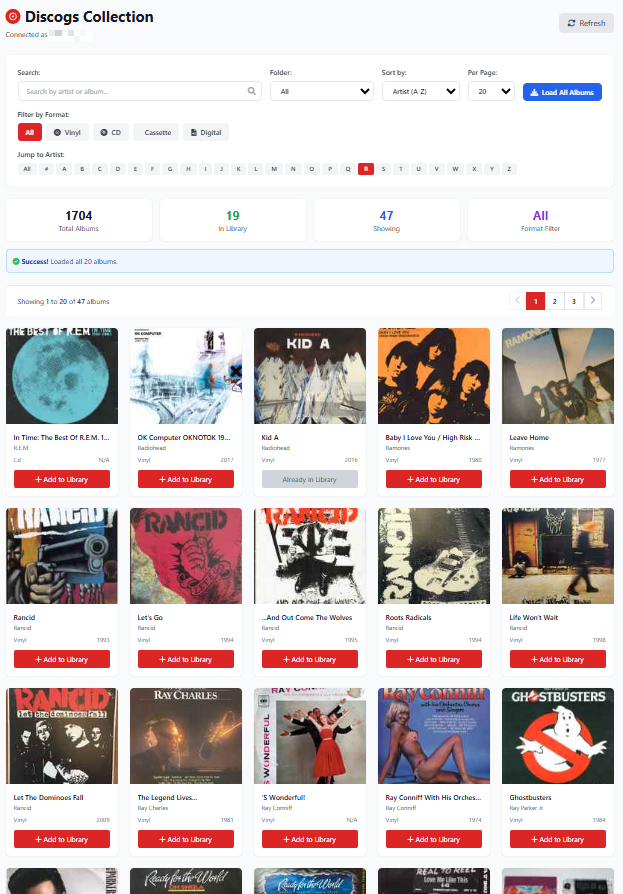Click the Load All Albums button
Viewport: 623px width, 894px height.
click(562, 92)
